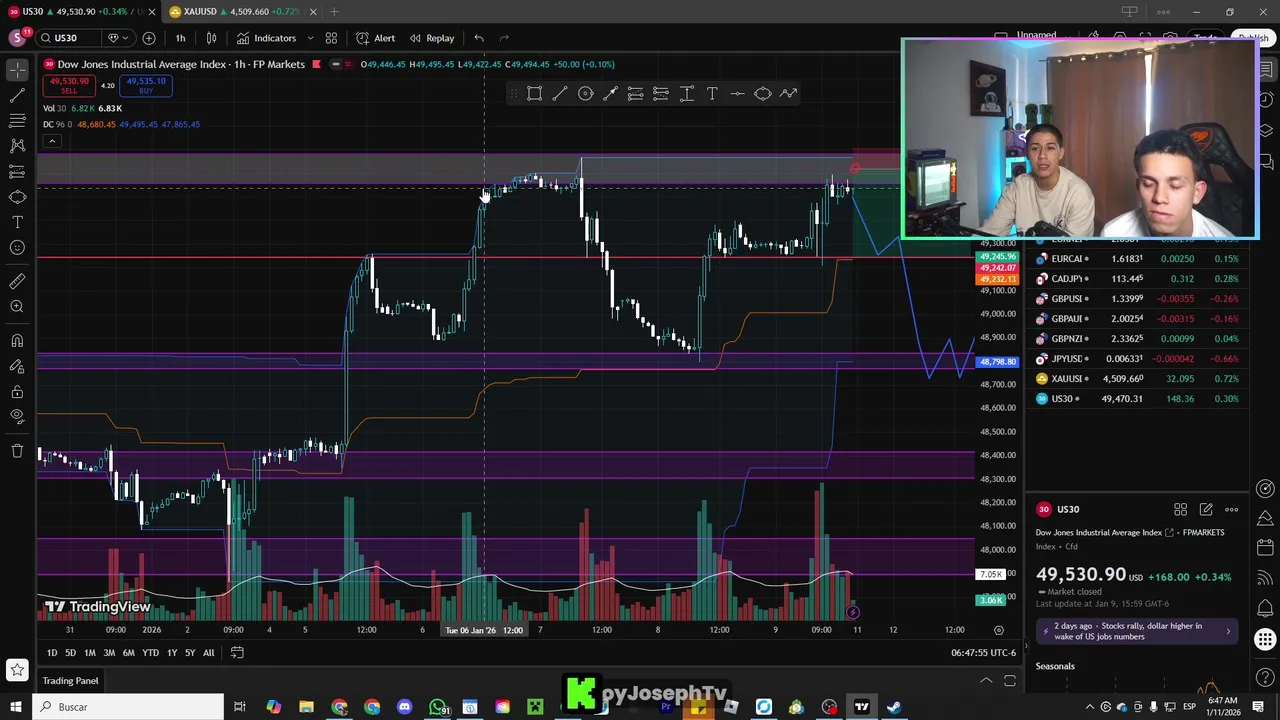Open Discord from the Windows taskbar
The width and height of the screenshot is (1280, 720).
tap(404, 707)
